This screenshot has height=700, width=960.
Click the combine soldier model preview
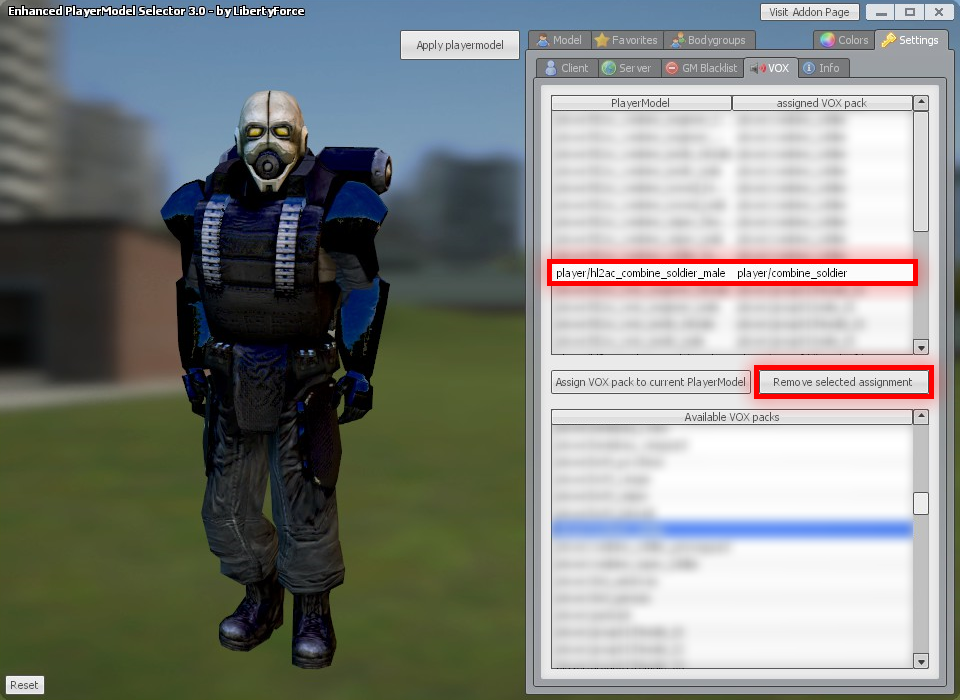(277, 380)
